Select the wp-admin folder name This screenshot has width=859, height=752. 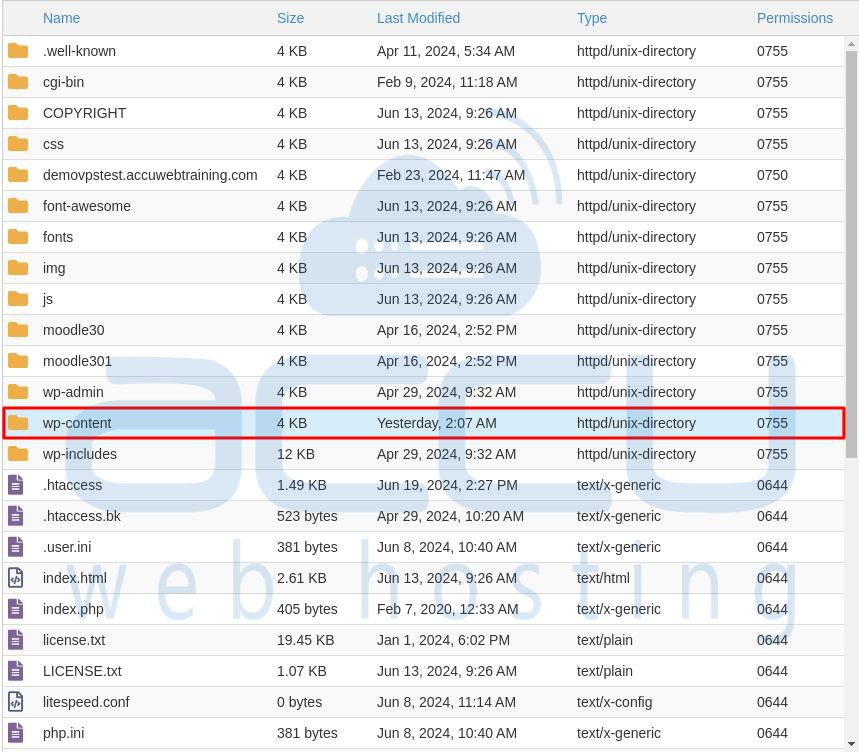73,392
